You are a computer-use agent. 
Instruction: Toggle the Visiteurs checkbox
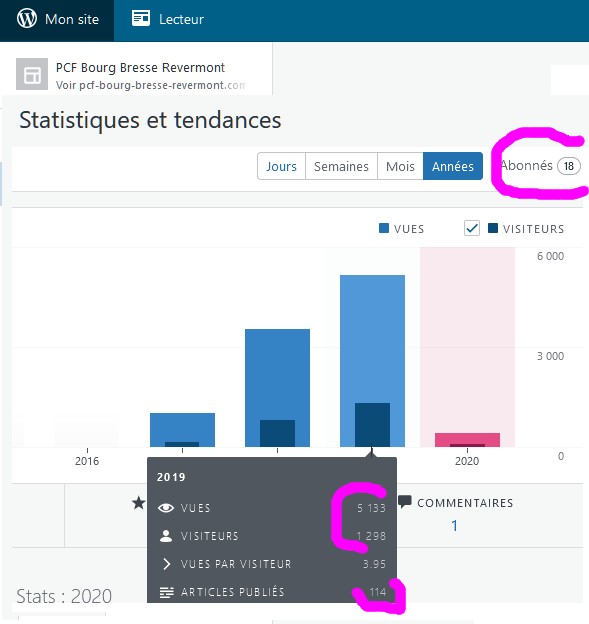coord(472,228)
